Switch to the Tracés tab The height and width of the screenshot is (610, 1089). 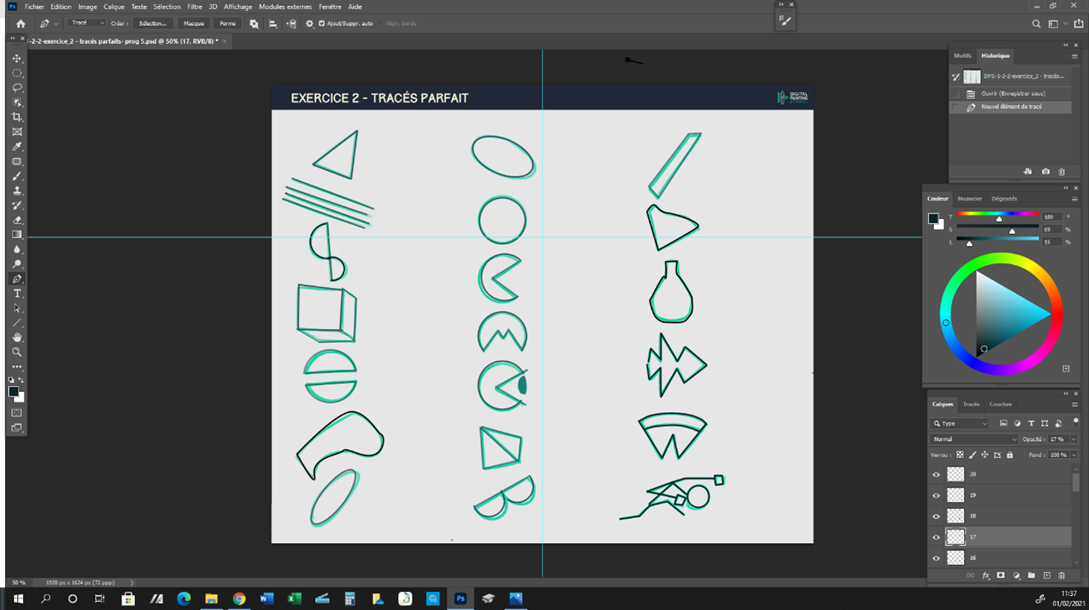point(971,404)
